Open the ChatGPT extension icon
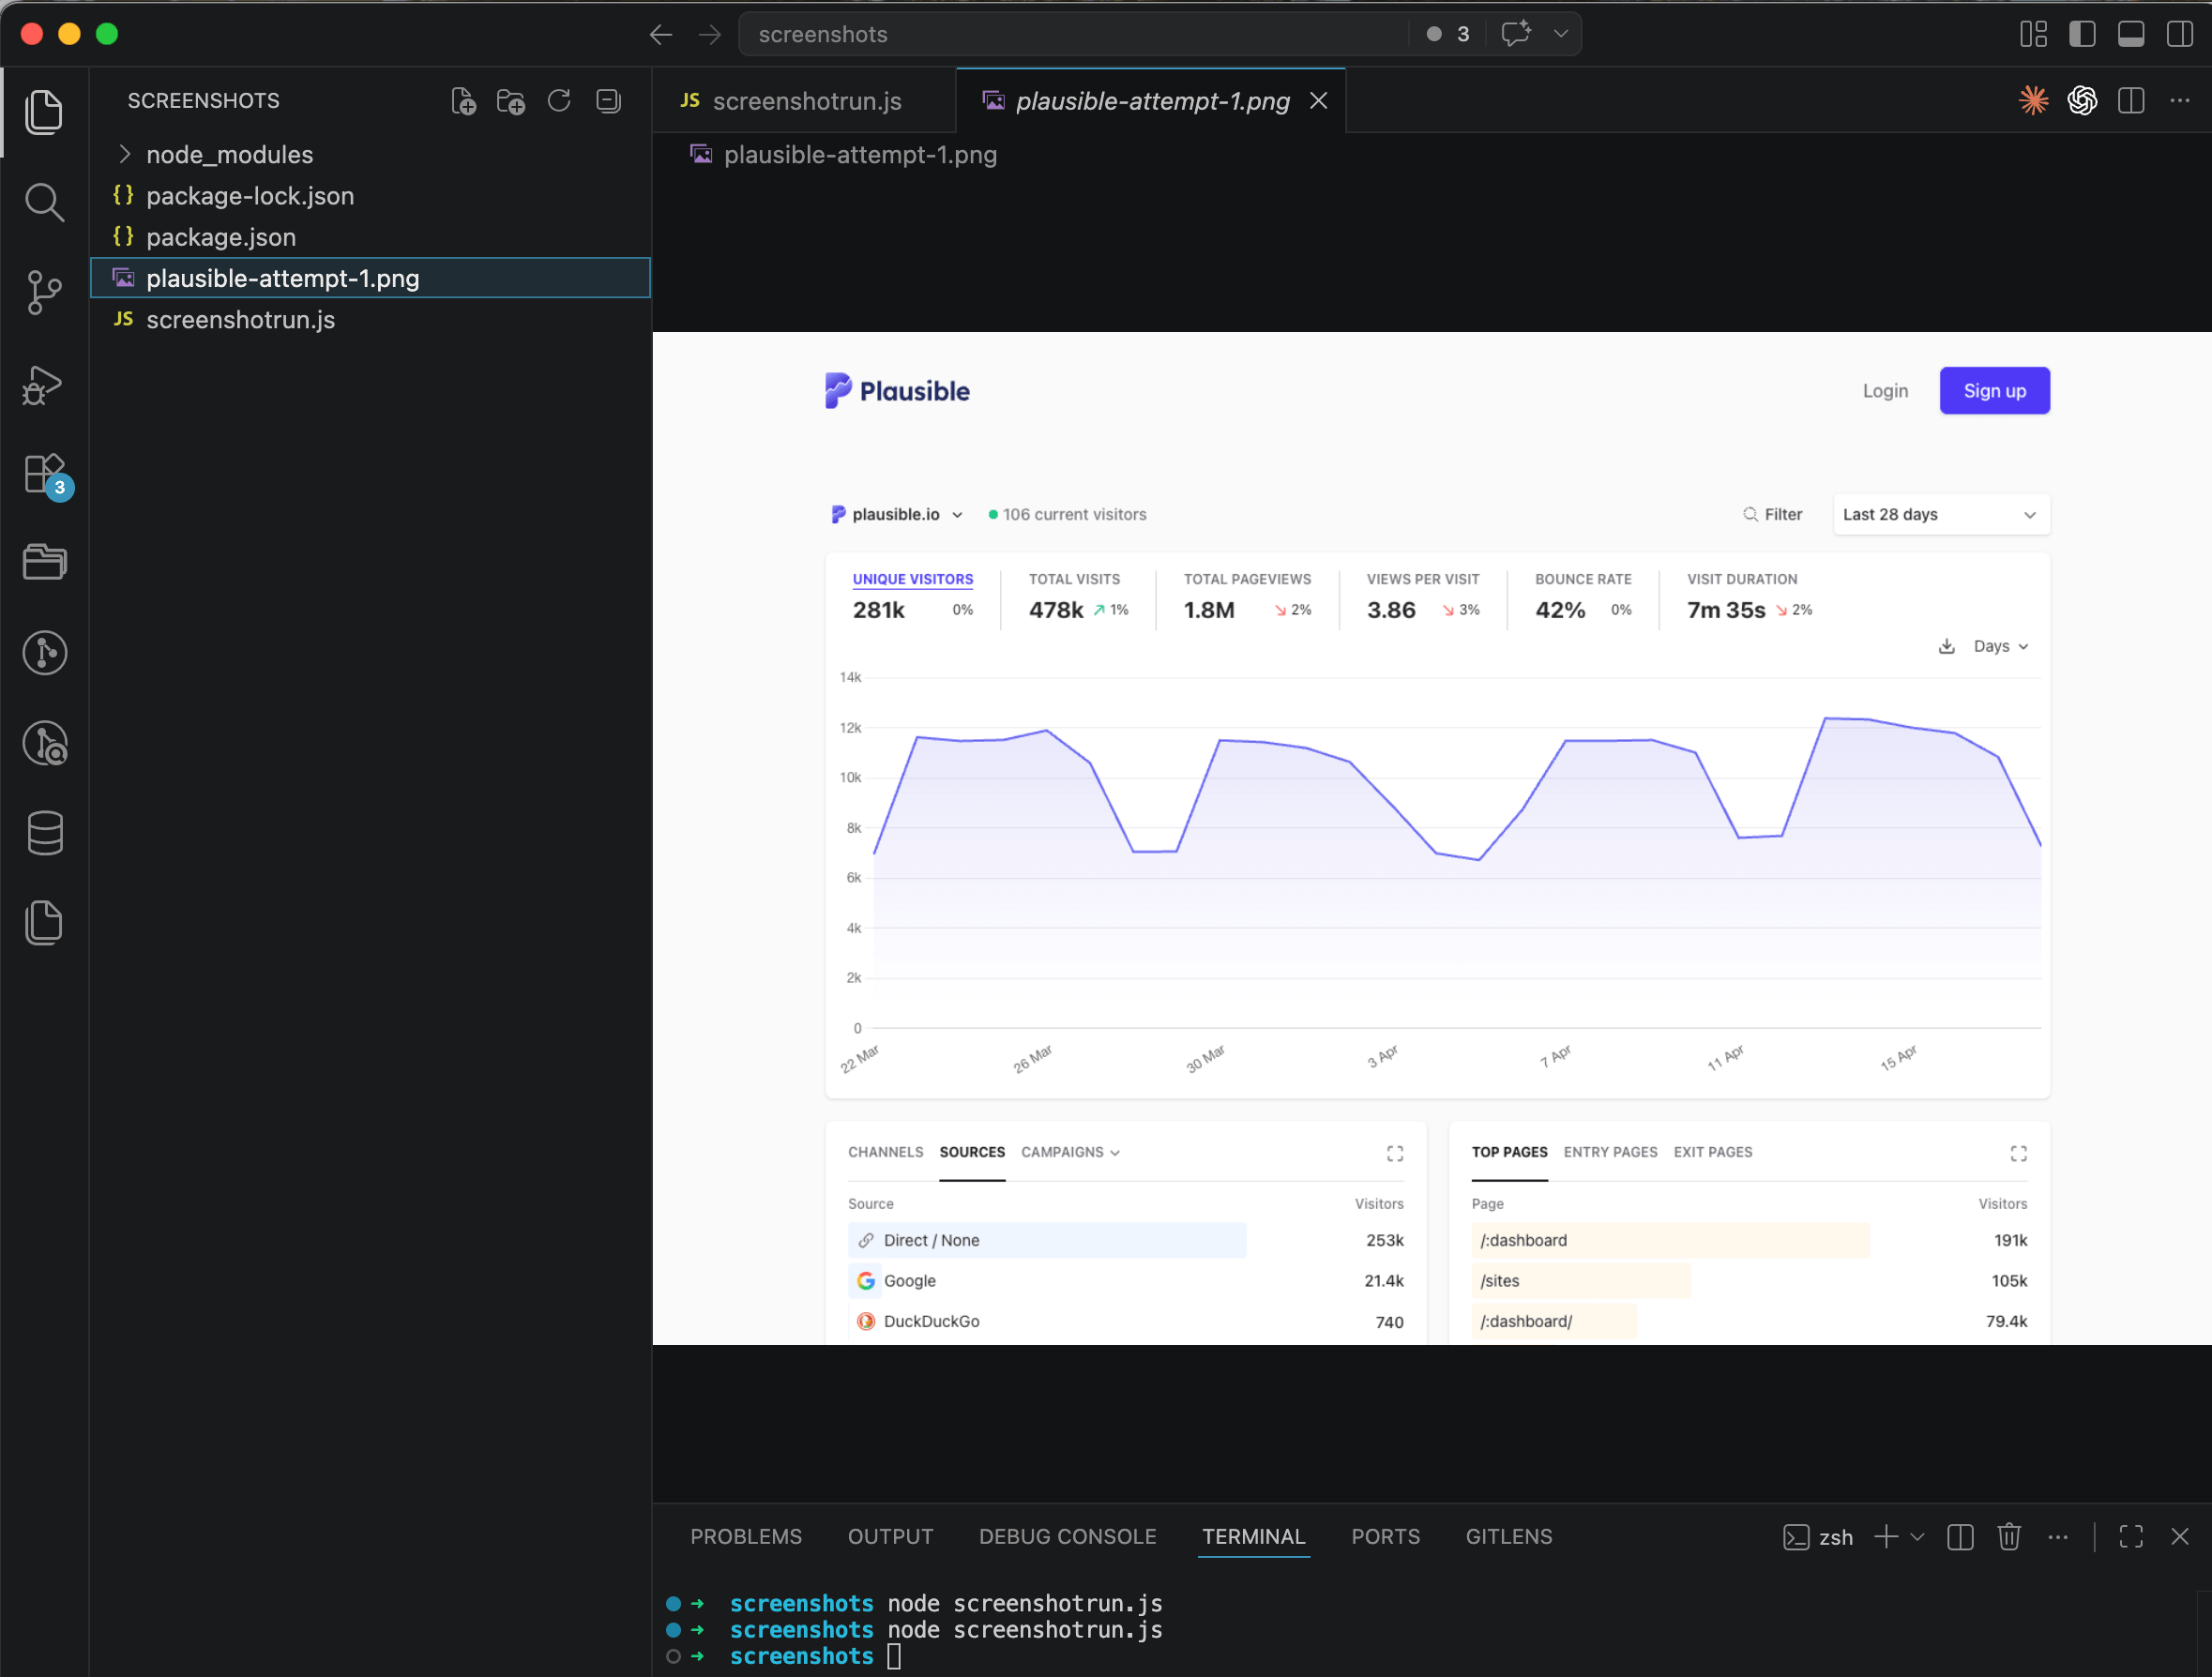2212x1677 pixels. pos(2082,100)
